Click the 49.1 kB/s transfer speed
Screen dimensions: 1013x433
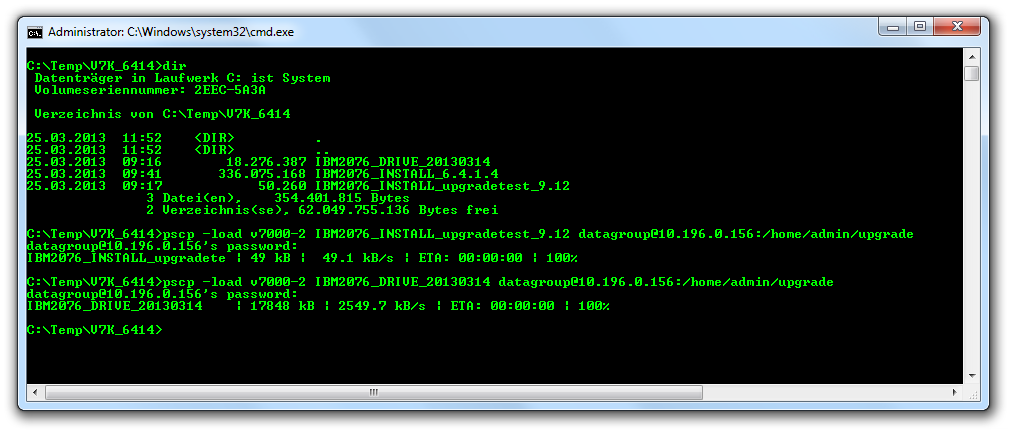point(359,258)
